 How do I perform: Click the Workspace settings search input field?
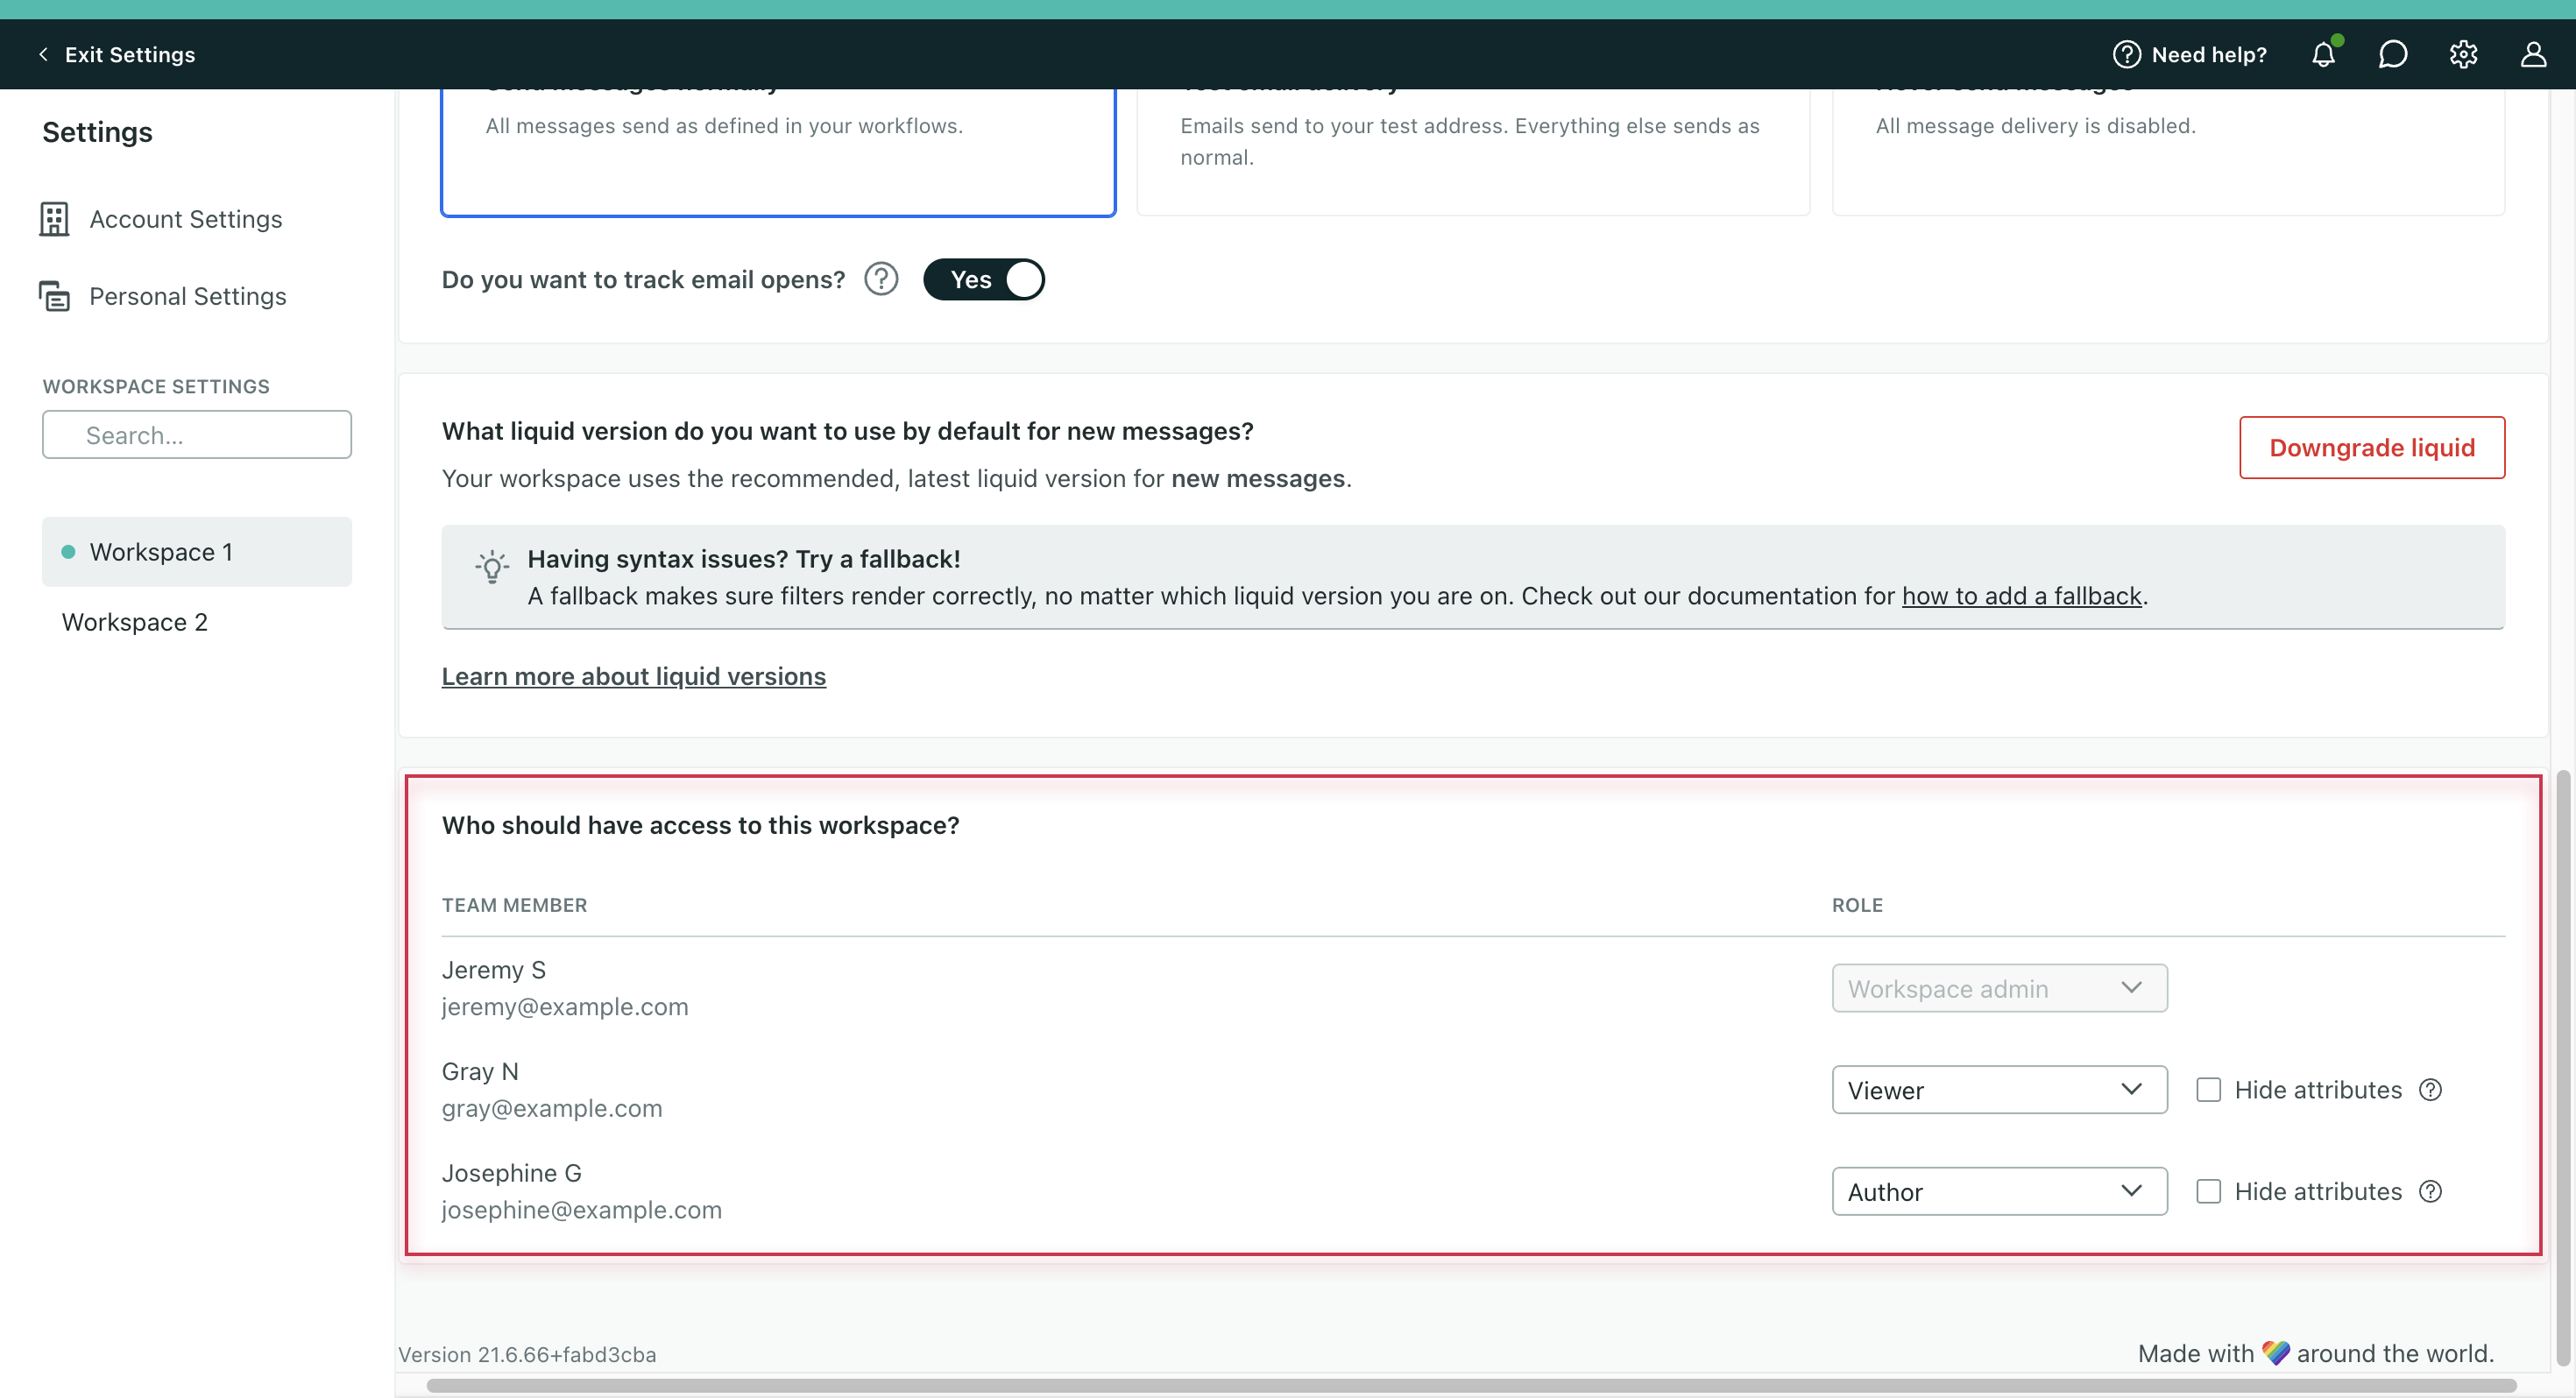click(x=196, y=434)
